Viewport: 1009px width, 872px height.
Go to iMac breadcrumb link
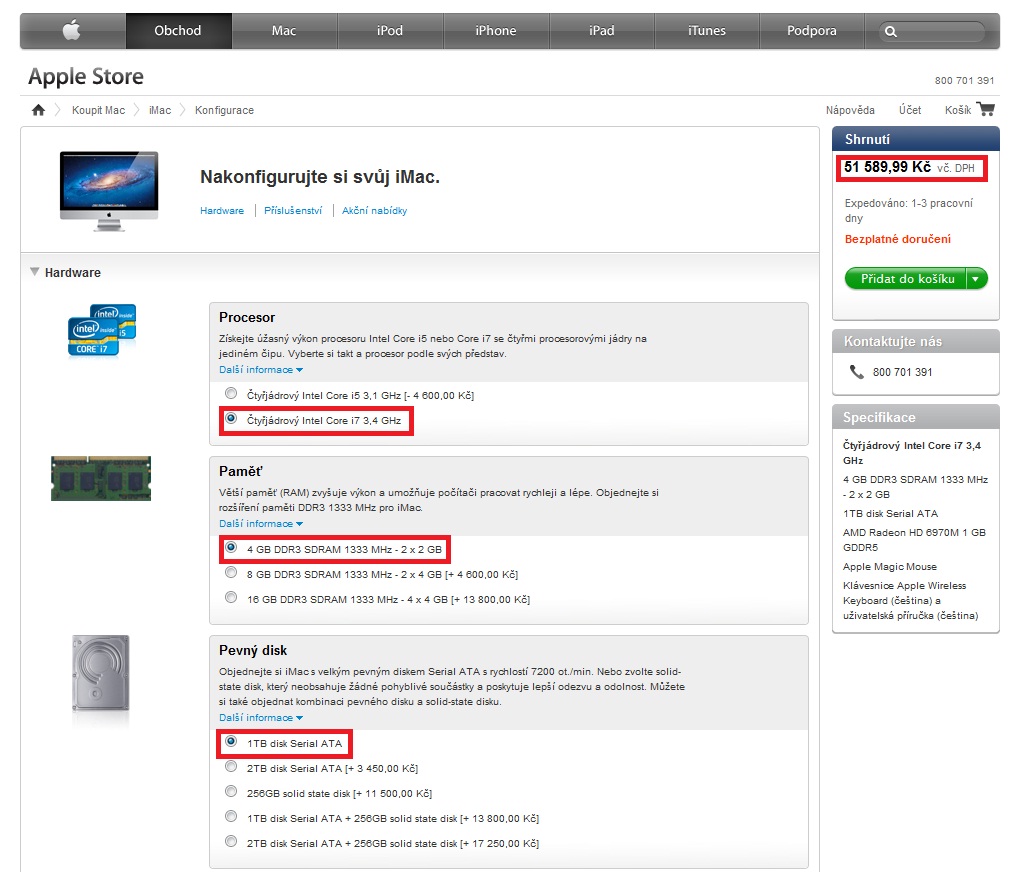pyautogui.click(x=160, y=110)
